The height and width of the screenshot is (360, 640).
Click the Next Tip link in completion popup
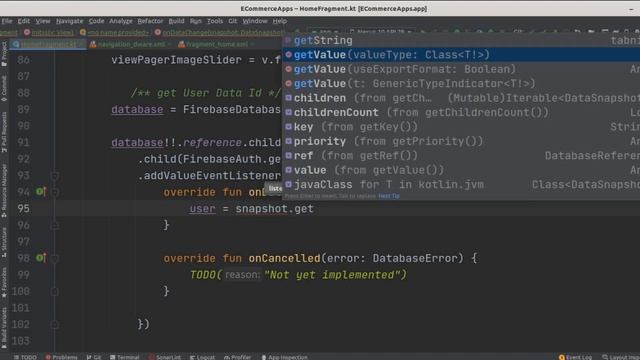coord(389,196)
